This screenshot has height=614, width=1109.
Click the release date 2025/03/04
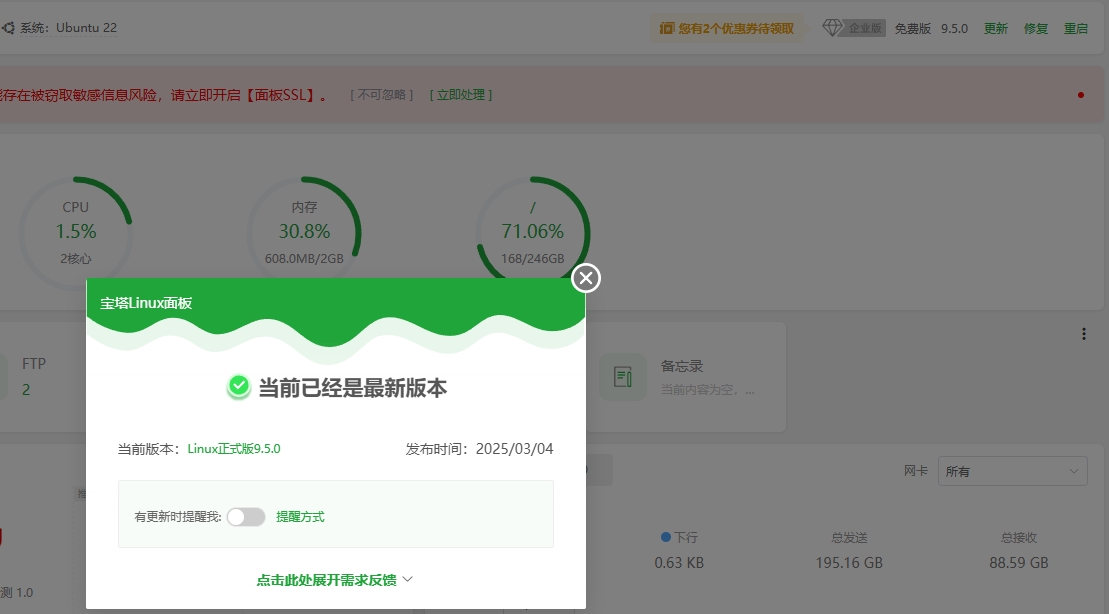pyautogui.click(x=514, y=448)
